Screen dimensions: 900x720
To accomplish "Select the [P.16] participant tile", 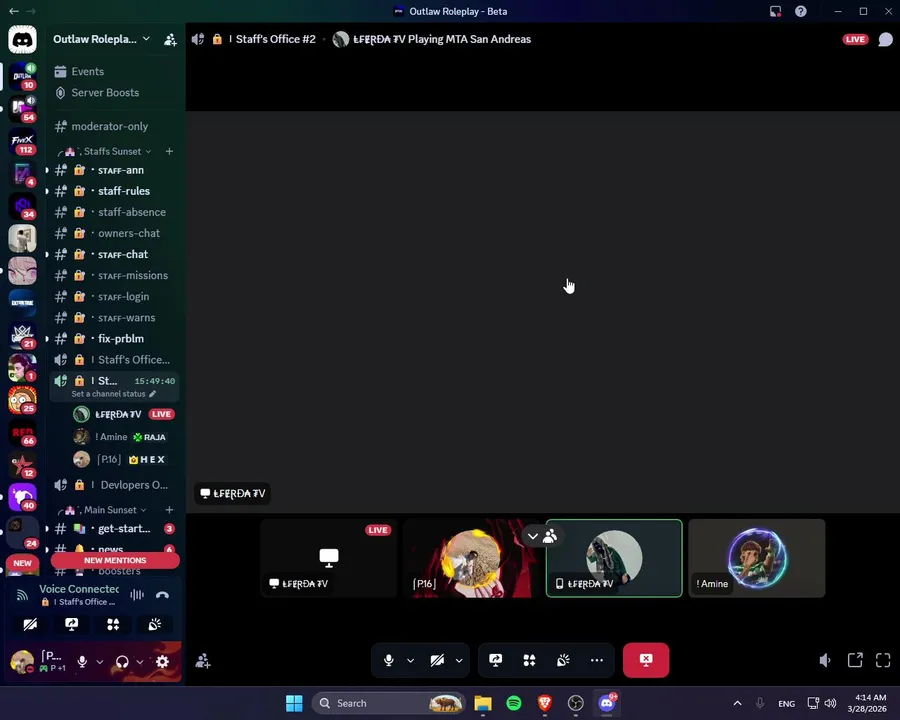I will tap(471, 558).
